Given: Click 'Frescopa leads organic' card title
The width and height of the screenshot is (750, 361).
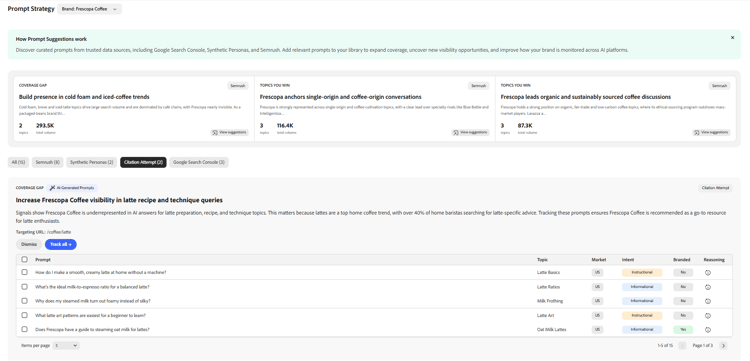Looking at the screenshot, I should pos(585,97).
